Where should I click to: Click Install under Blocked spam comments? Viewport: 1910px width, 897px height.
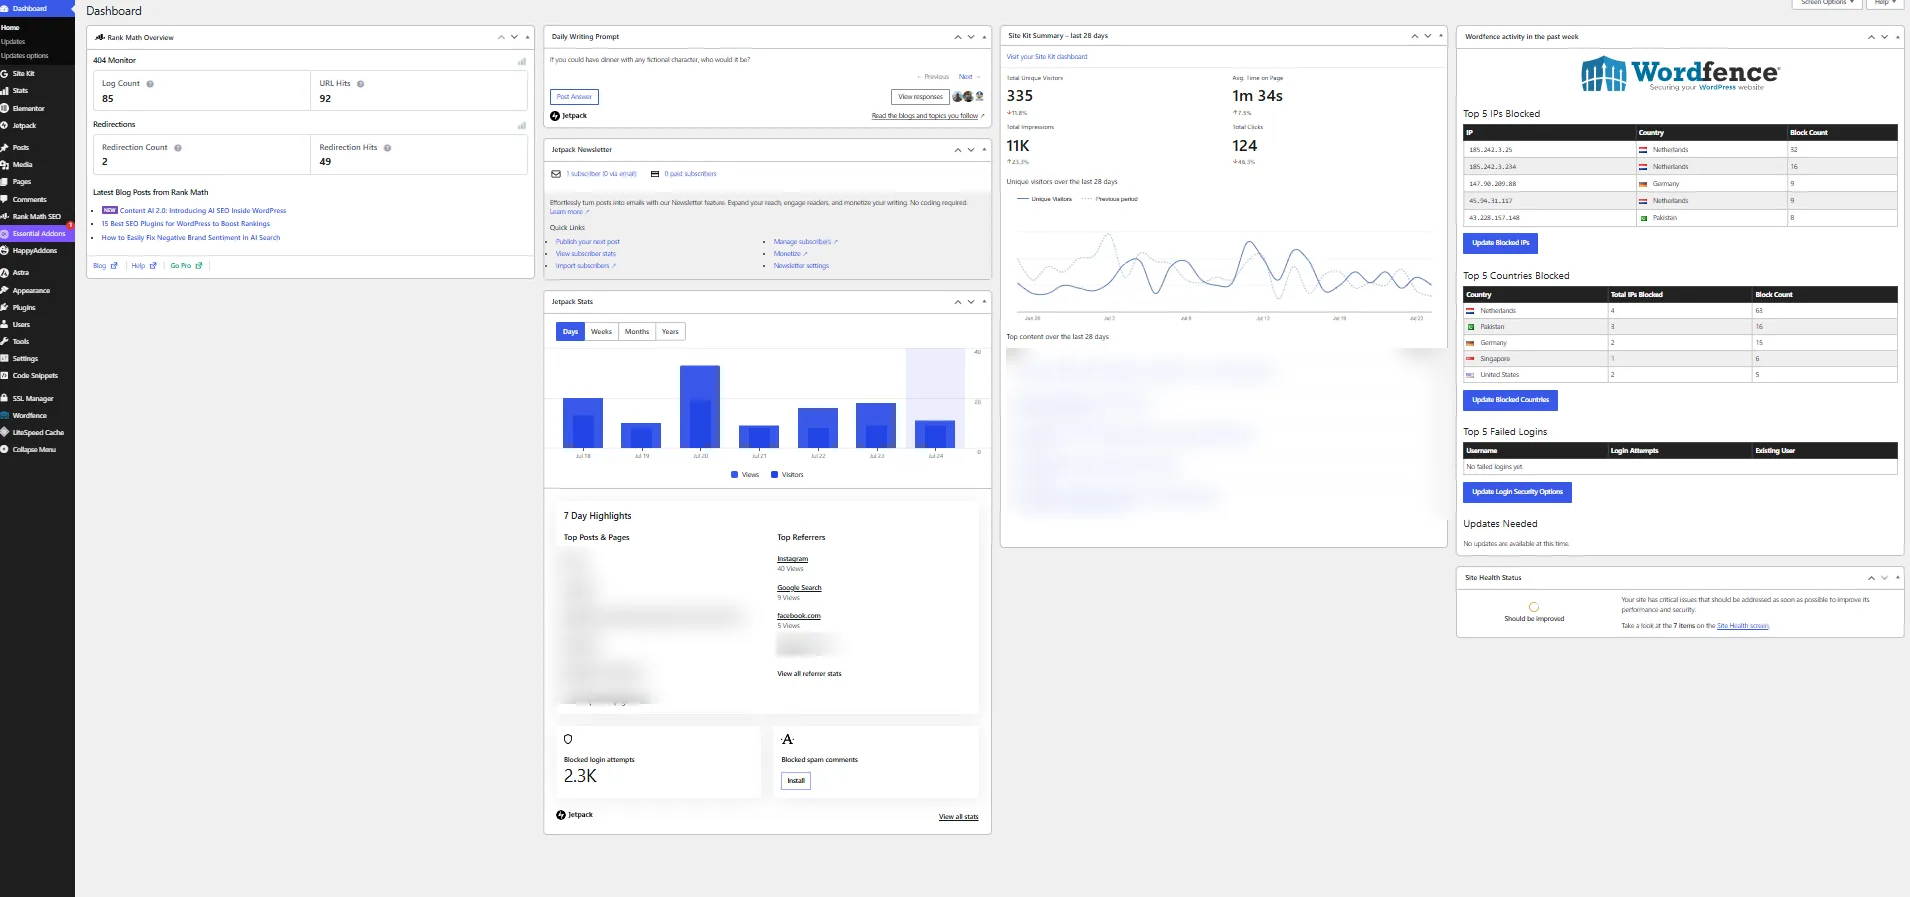coord(796,781)
